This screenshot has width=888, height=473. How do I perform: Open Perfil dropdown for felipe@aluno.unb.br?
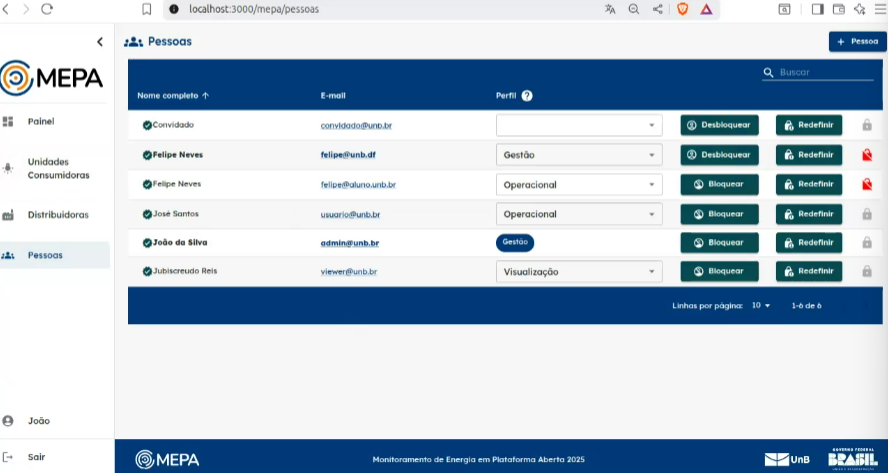(x=579, y=185)
